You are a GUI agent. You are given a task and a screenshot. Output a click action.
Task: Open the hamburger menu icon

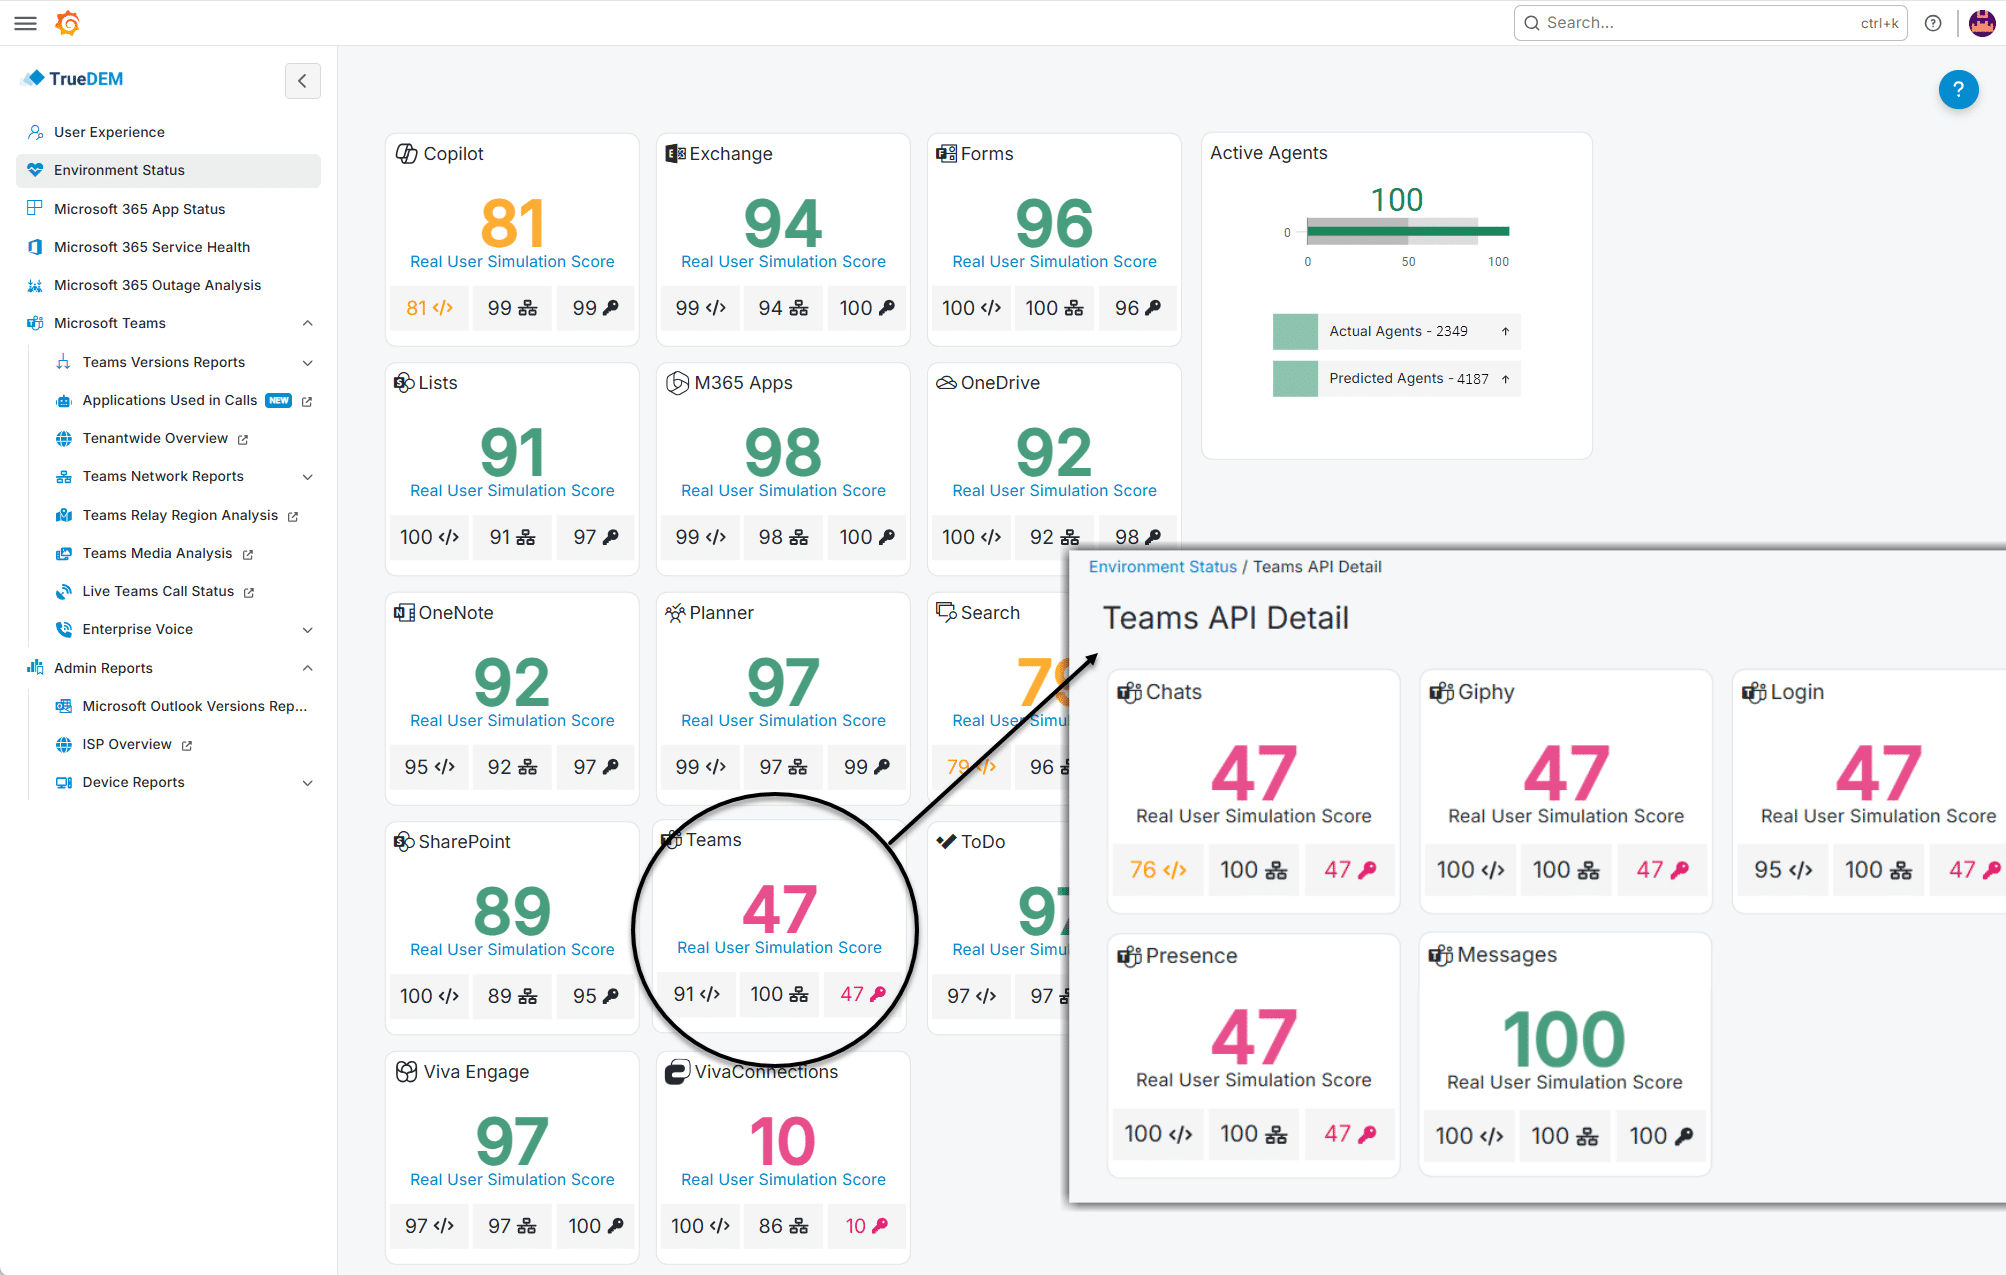(26, 23)
